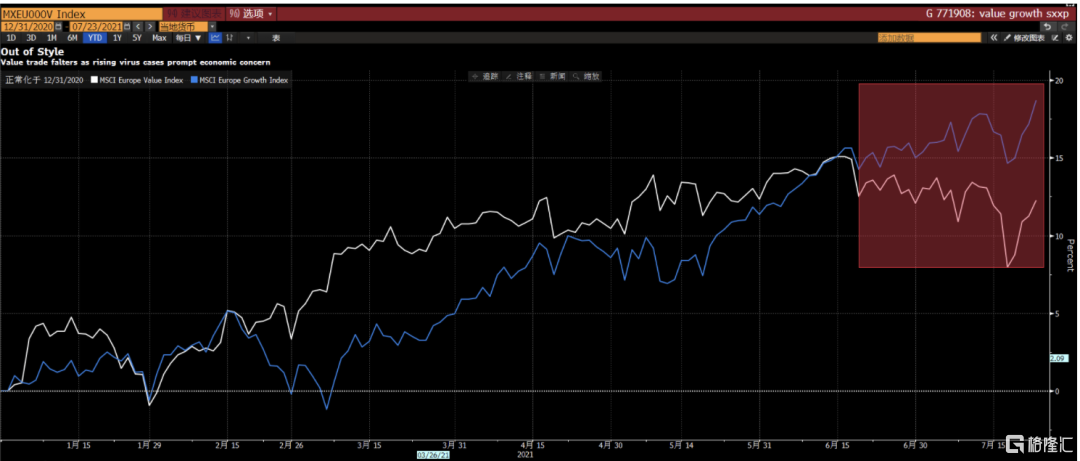Toggle MSCI Europe Value Index legend swatch

[x=95, y=80]
